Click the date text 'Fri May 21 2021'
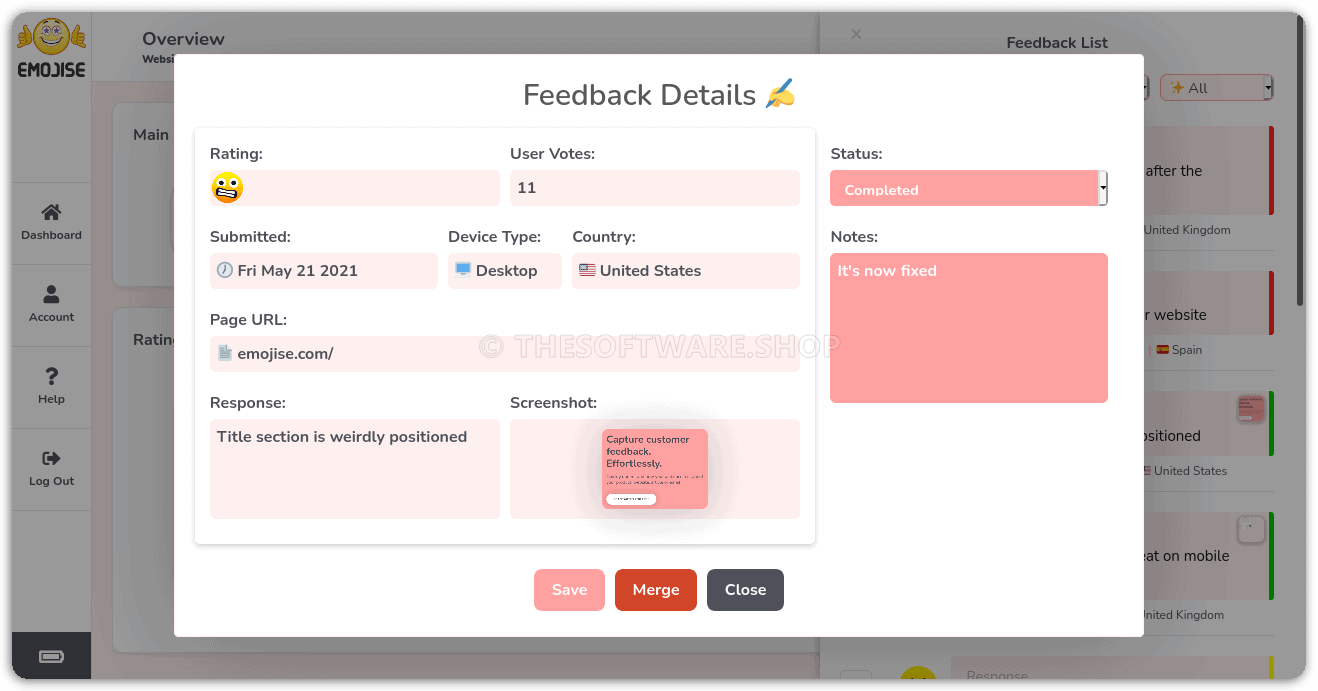The height and width of the screenshot is (691, 1318). (x=297, y=271)
